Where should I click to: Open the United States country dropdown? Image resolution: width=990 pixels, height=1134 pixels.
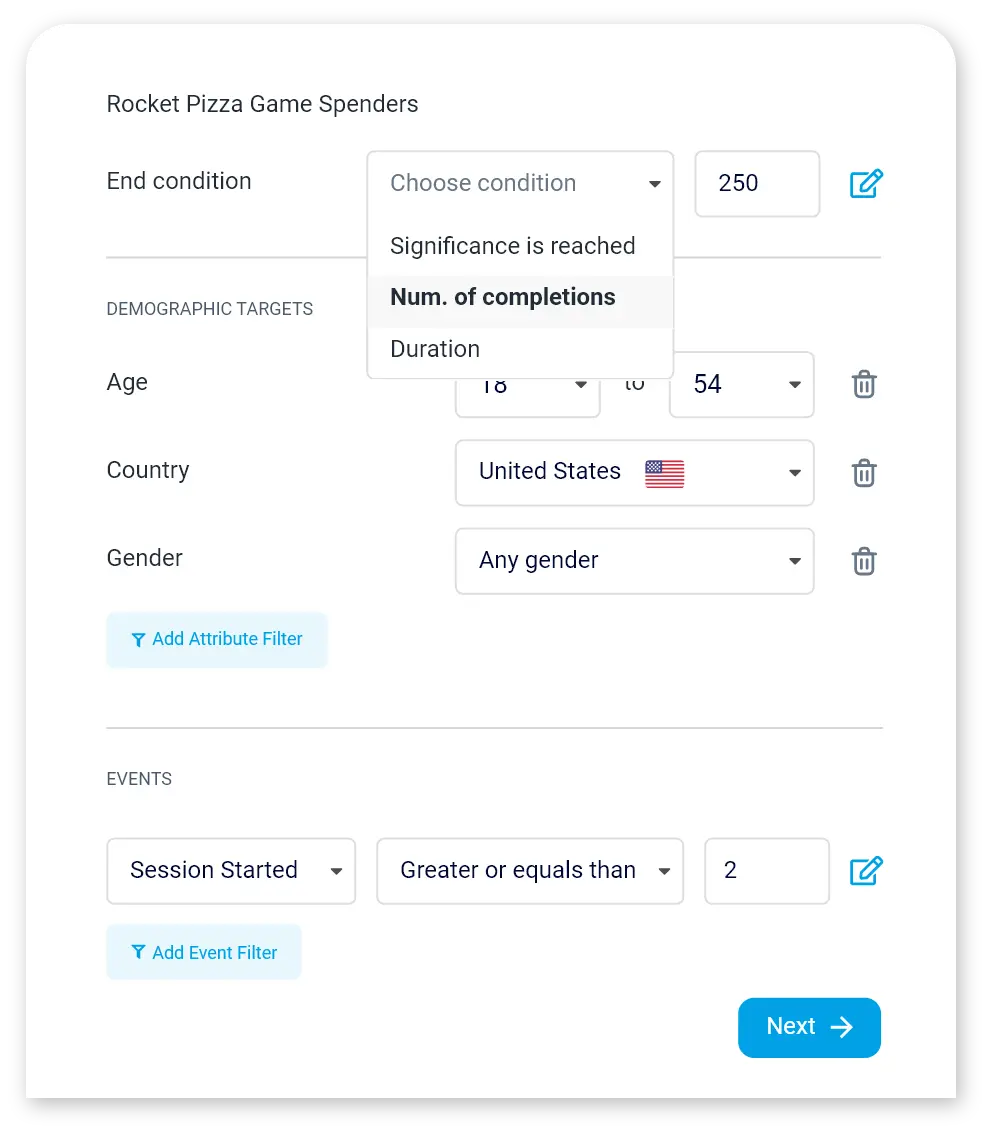[634, 473]
